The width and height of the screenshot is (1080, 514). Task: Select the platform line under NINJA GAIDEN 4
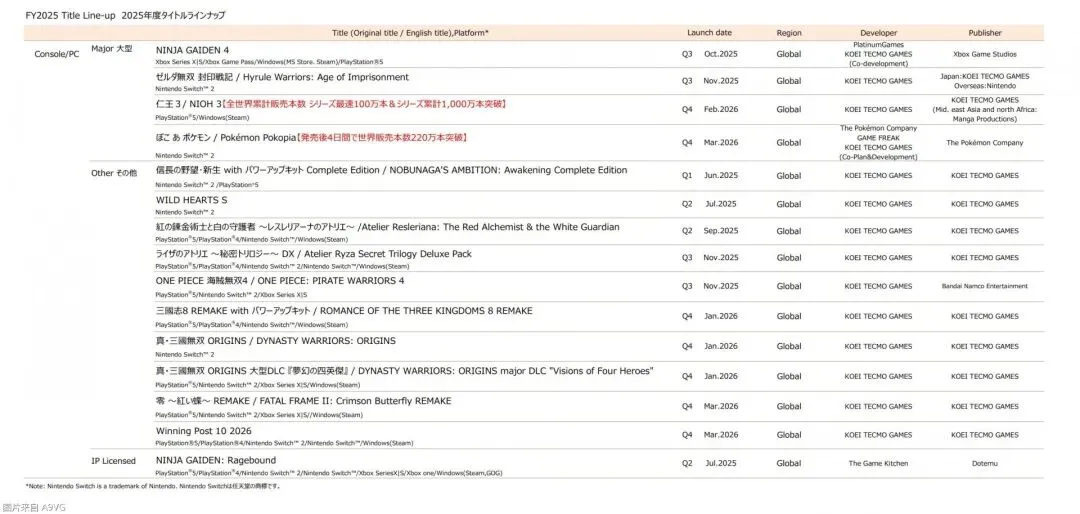(269, 62)
